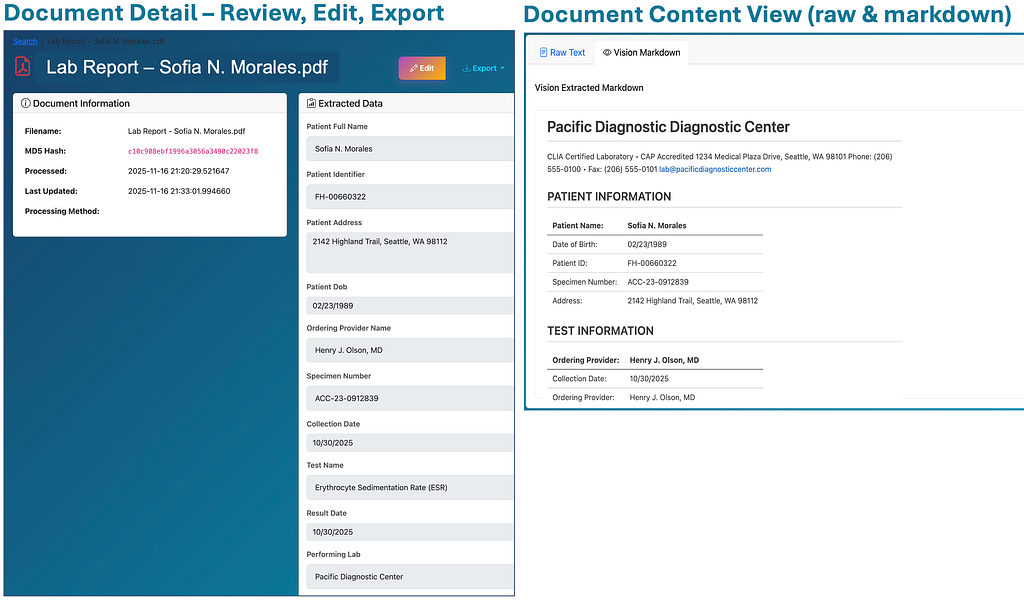Click the Patient Full Name field
This screenshot has height=600, width=1024.
pyautogui.click(x=409, y=149)
